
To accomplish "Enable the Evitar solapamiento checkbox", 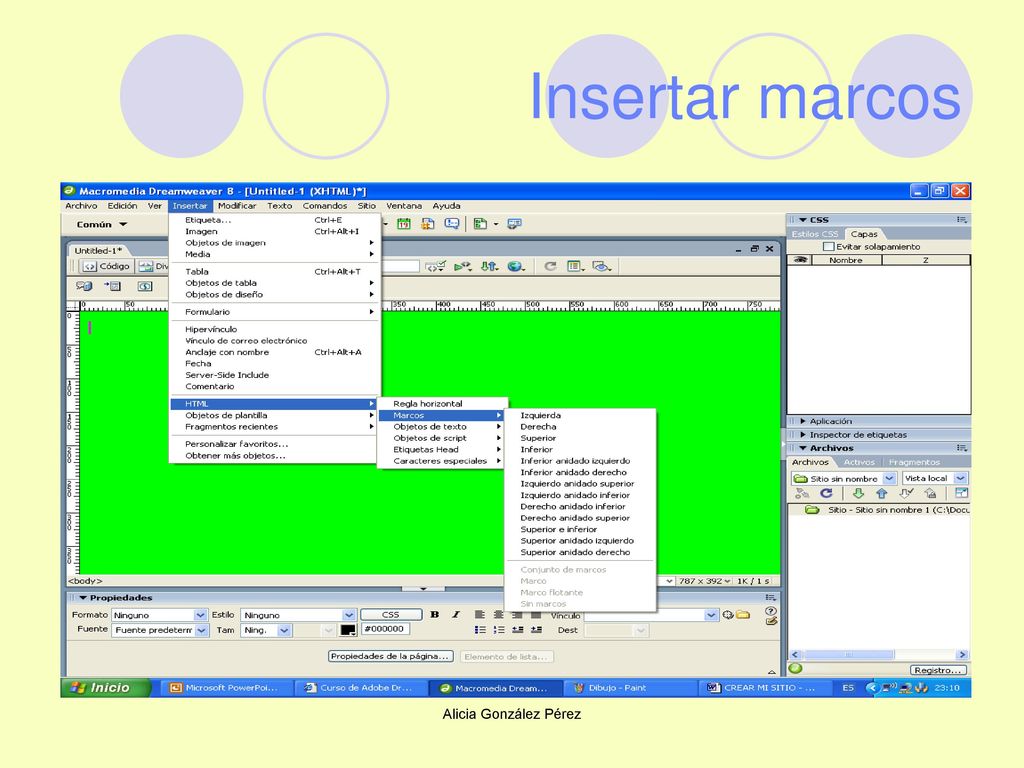I will point(829,247).
